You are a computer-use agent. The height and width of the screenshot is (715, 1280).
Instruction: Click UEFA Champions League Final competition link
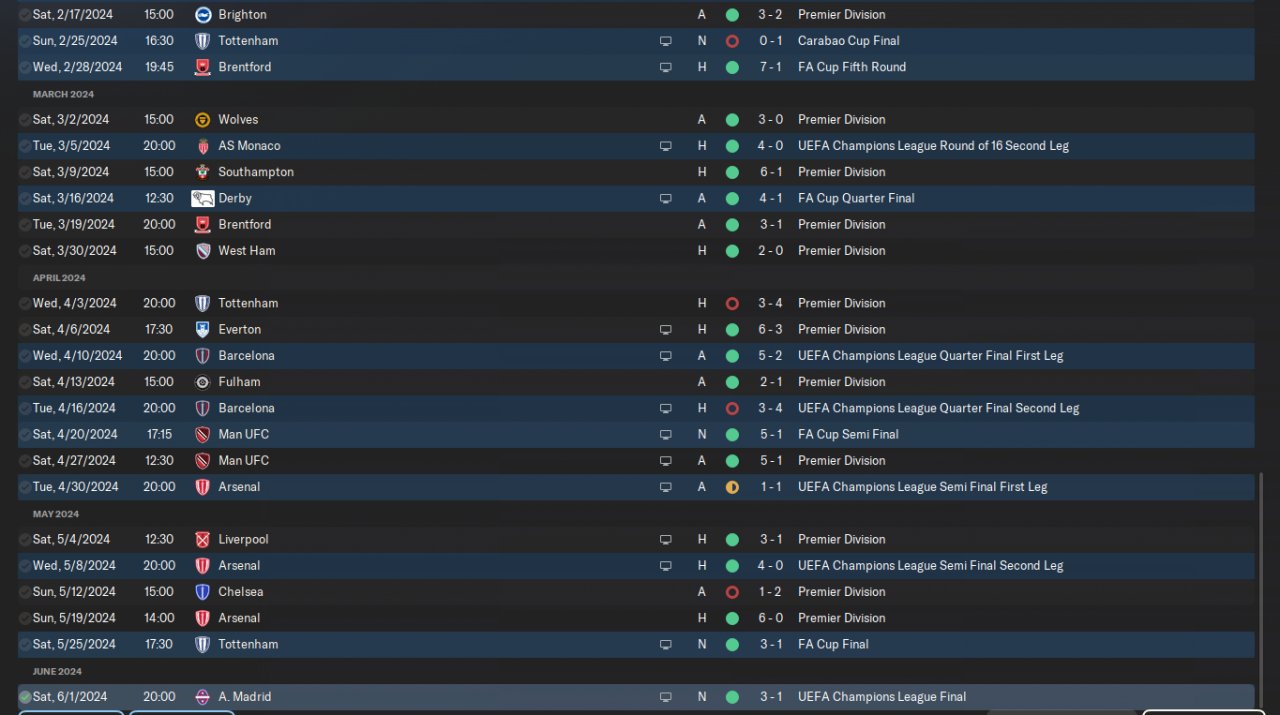(881, 697)
